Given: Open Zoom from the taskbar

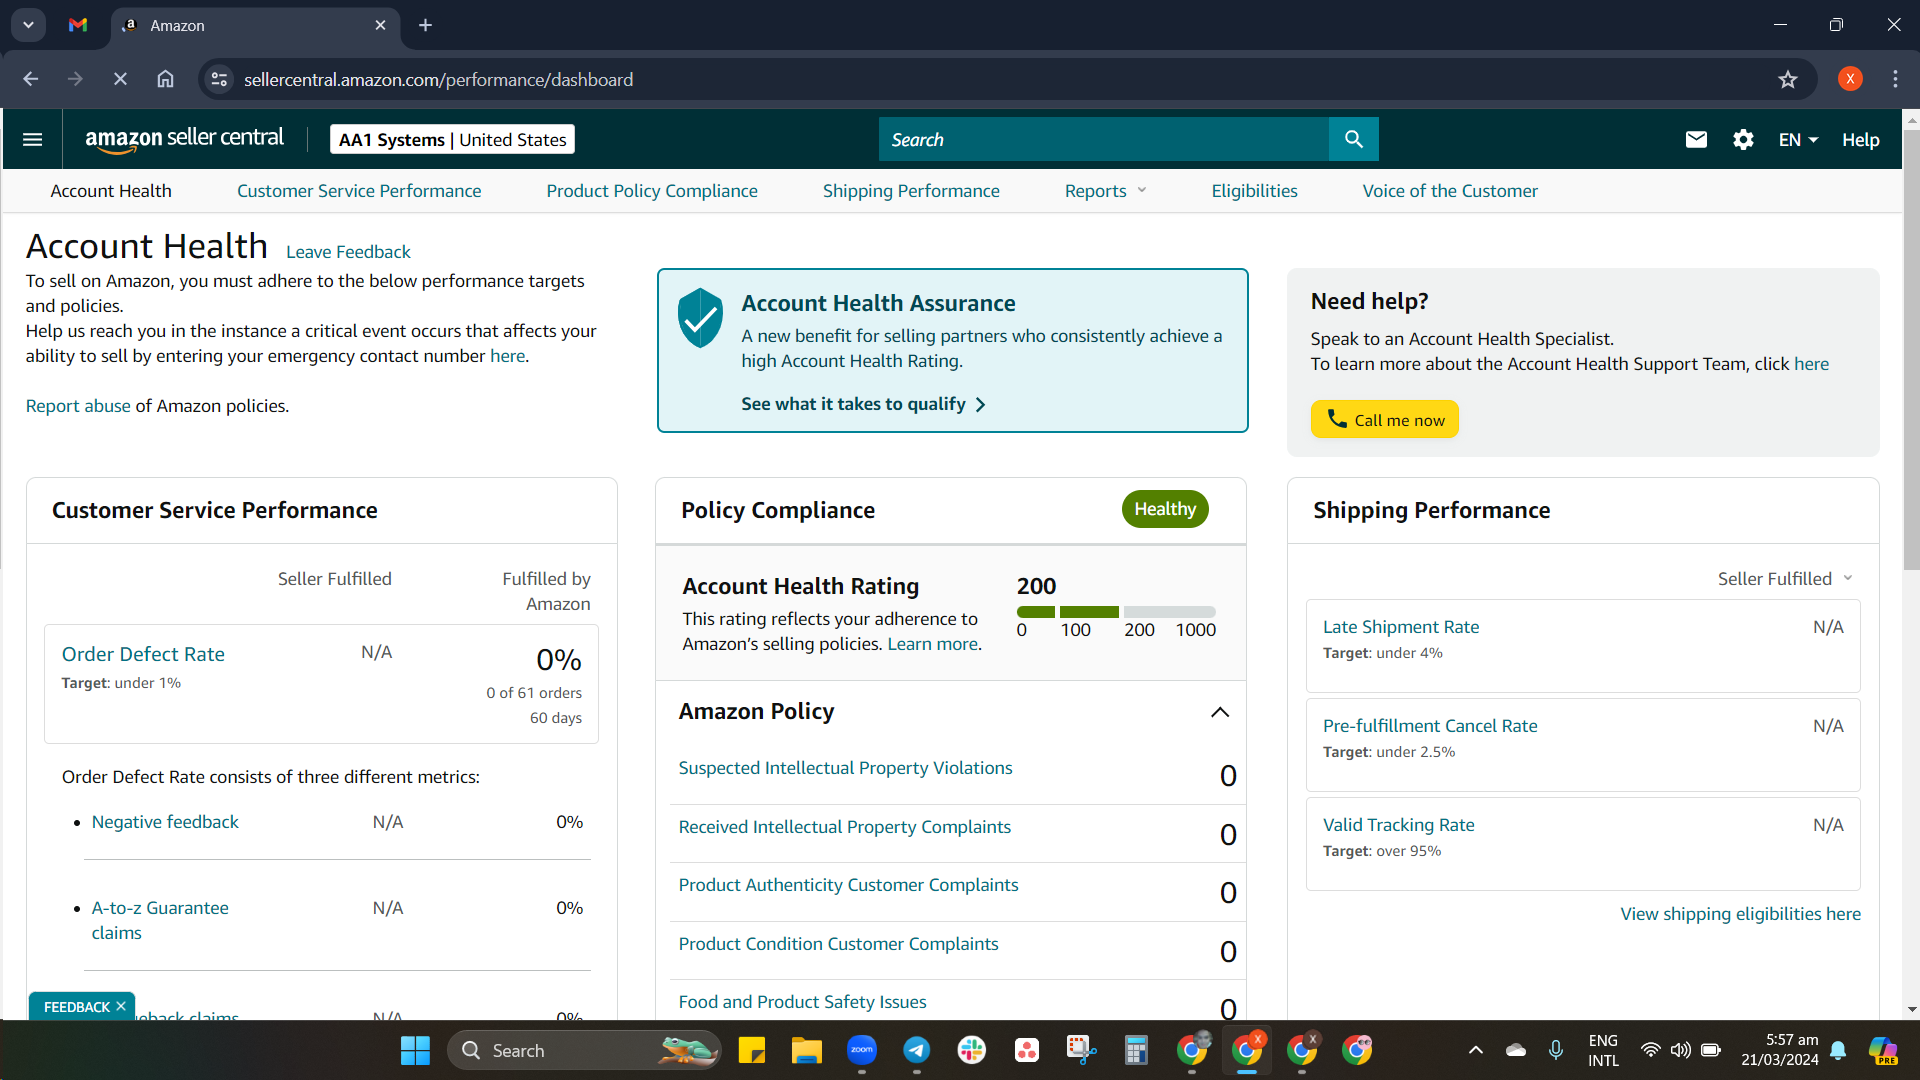Looking at the screenshot, I should (x=861, y=1050).
